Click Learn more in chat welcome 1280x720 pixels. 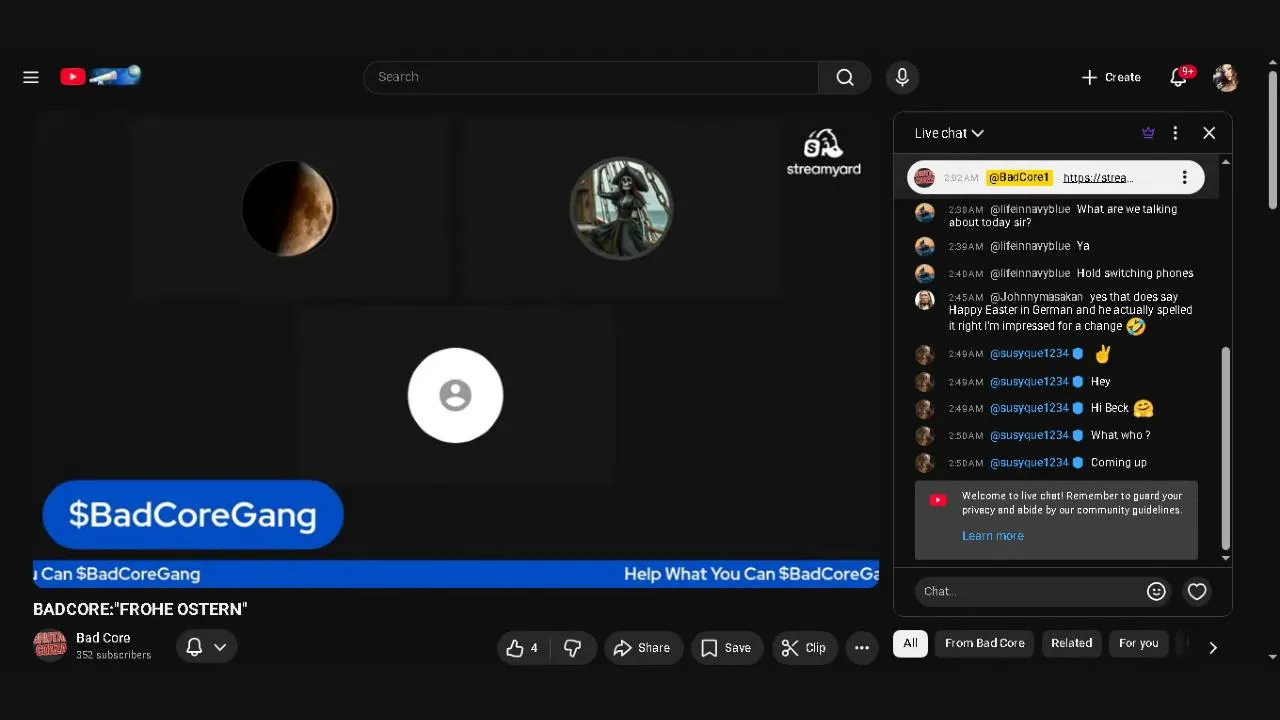coord(993,536)
